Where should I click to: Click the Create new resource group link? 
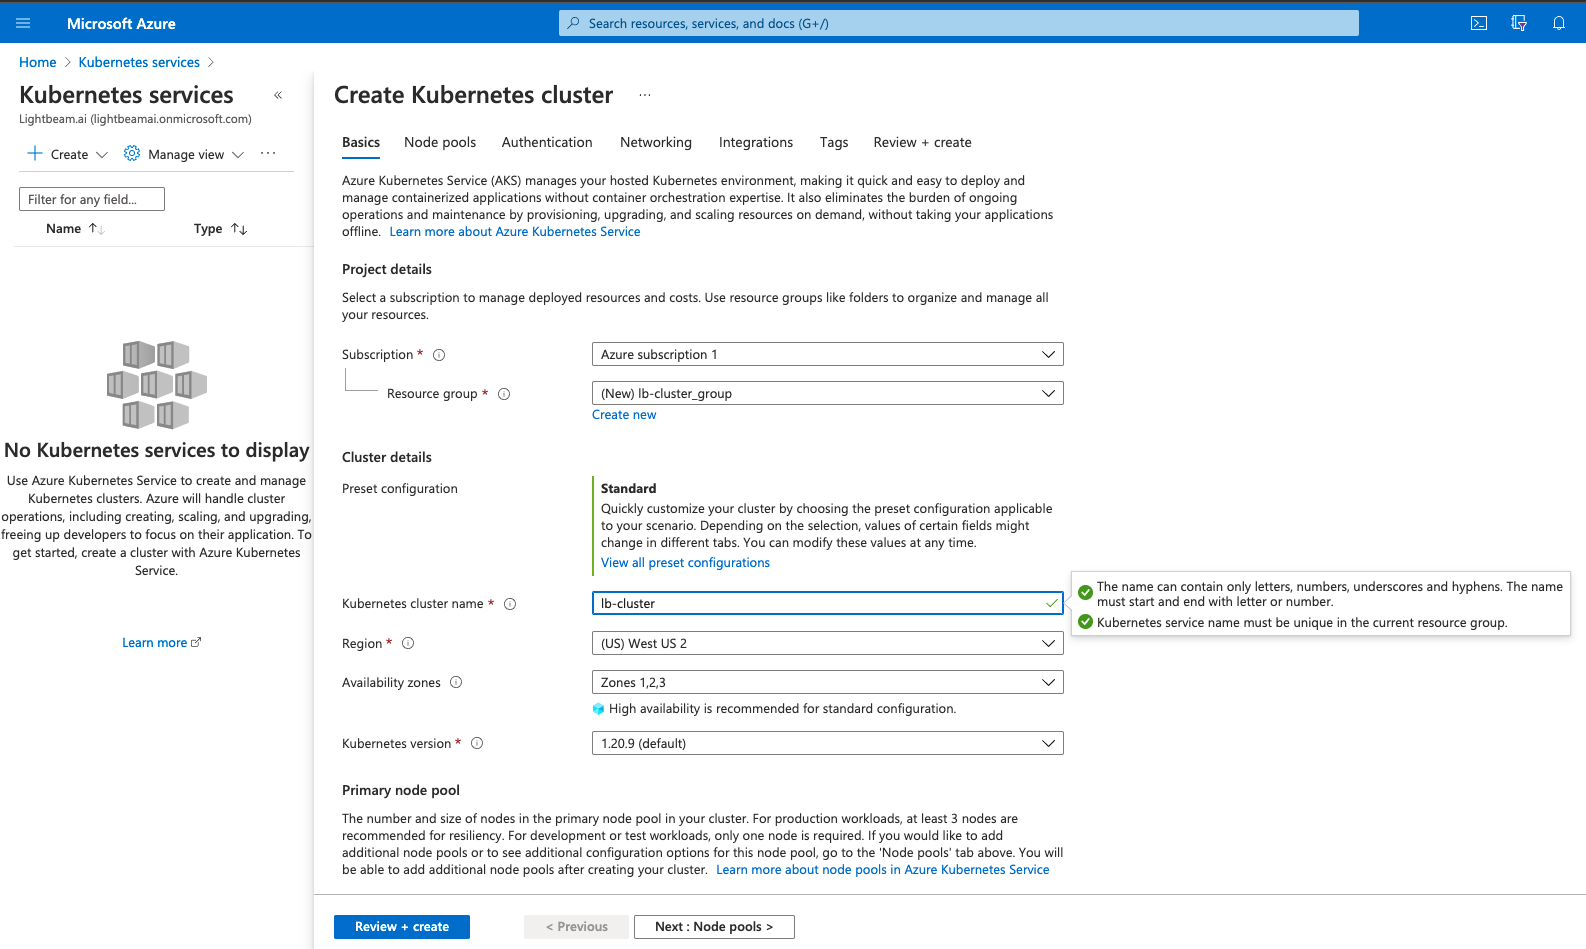[624, 415]
